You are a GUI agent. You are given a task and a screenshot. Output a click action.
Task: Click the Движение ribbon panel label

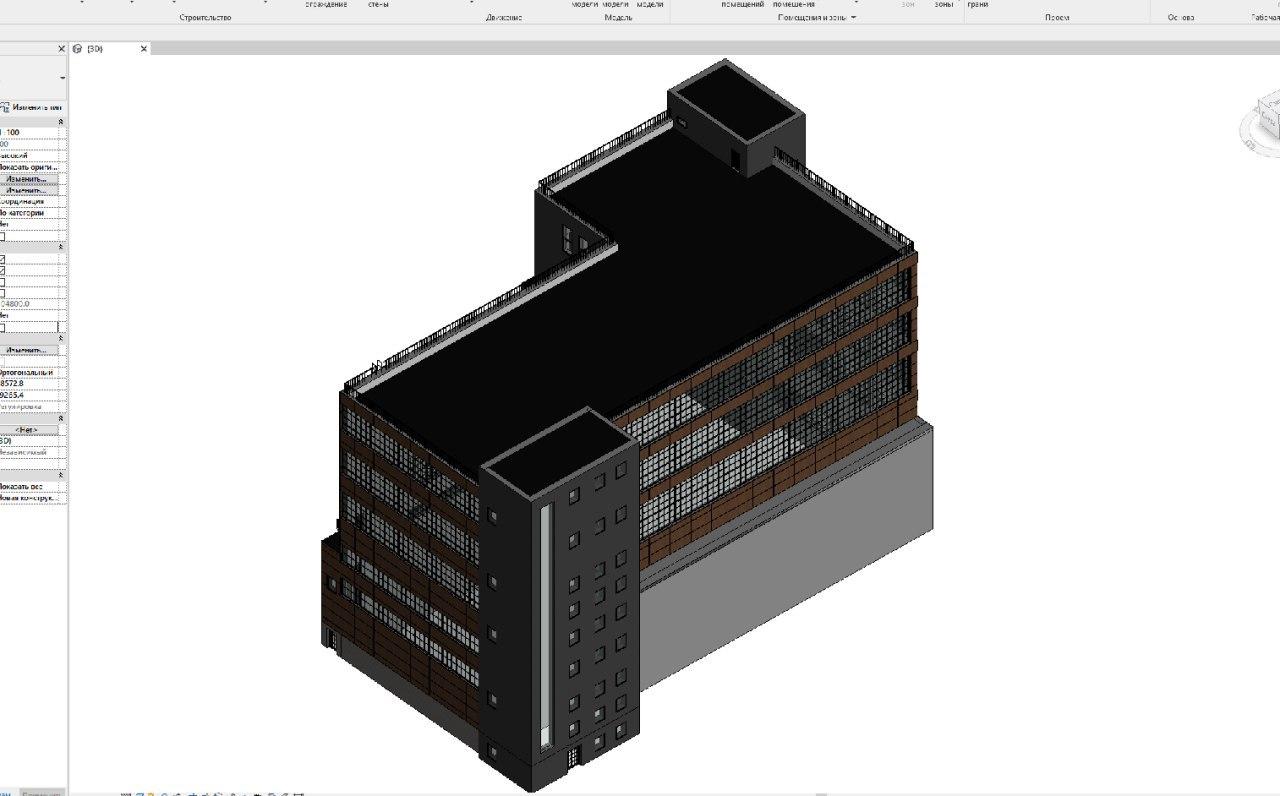coord(504,18)
